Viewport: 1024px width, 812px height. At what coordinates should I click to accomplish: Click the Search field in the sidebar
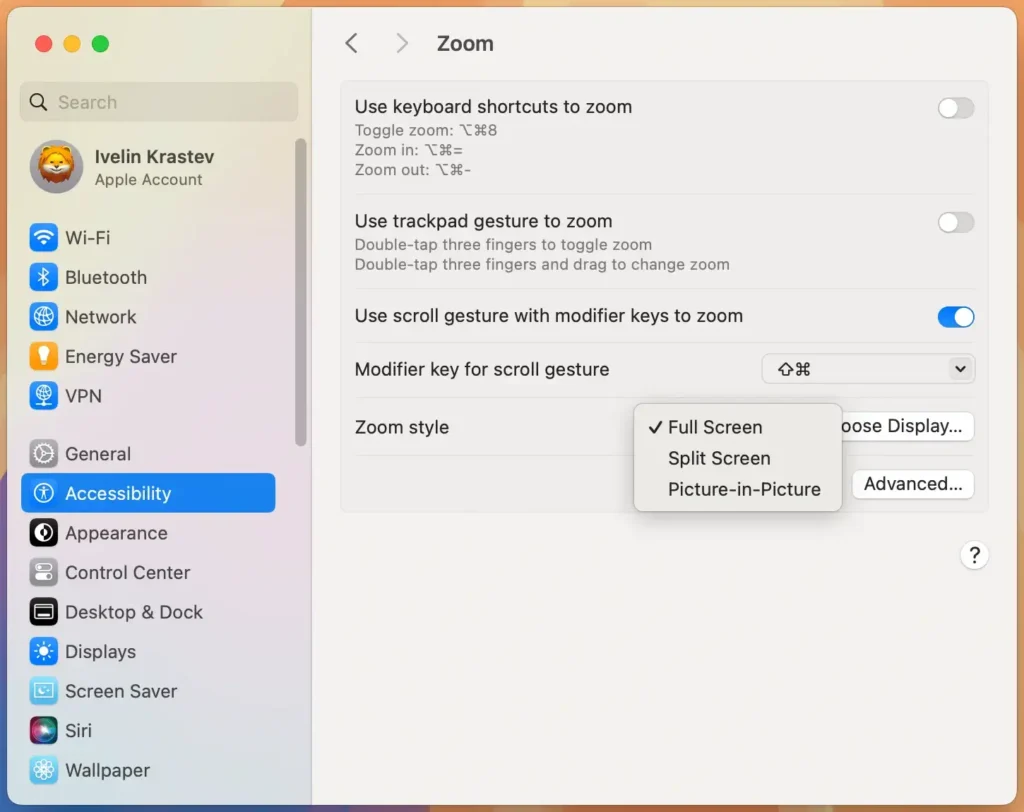[x=158, y=102]
